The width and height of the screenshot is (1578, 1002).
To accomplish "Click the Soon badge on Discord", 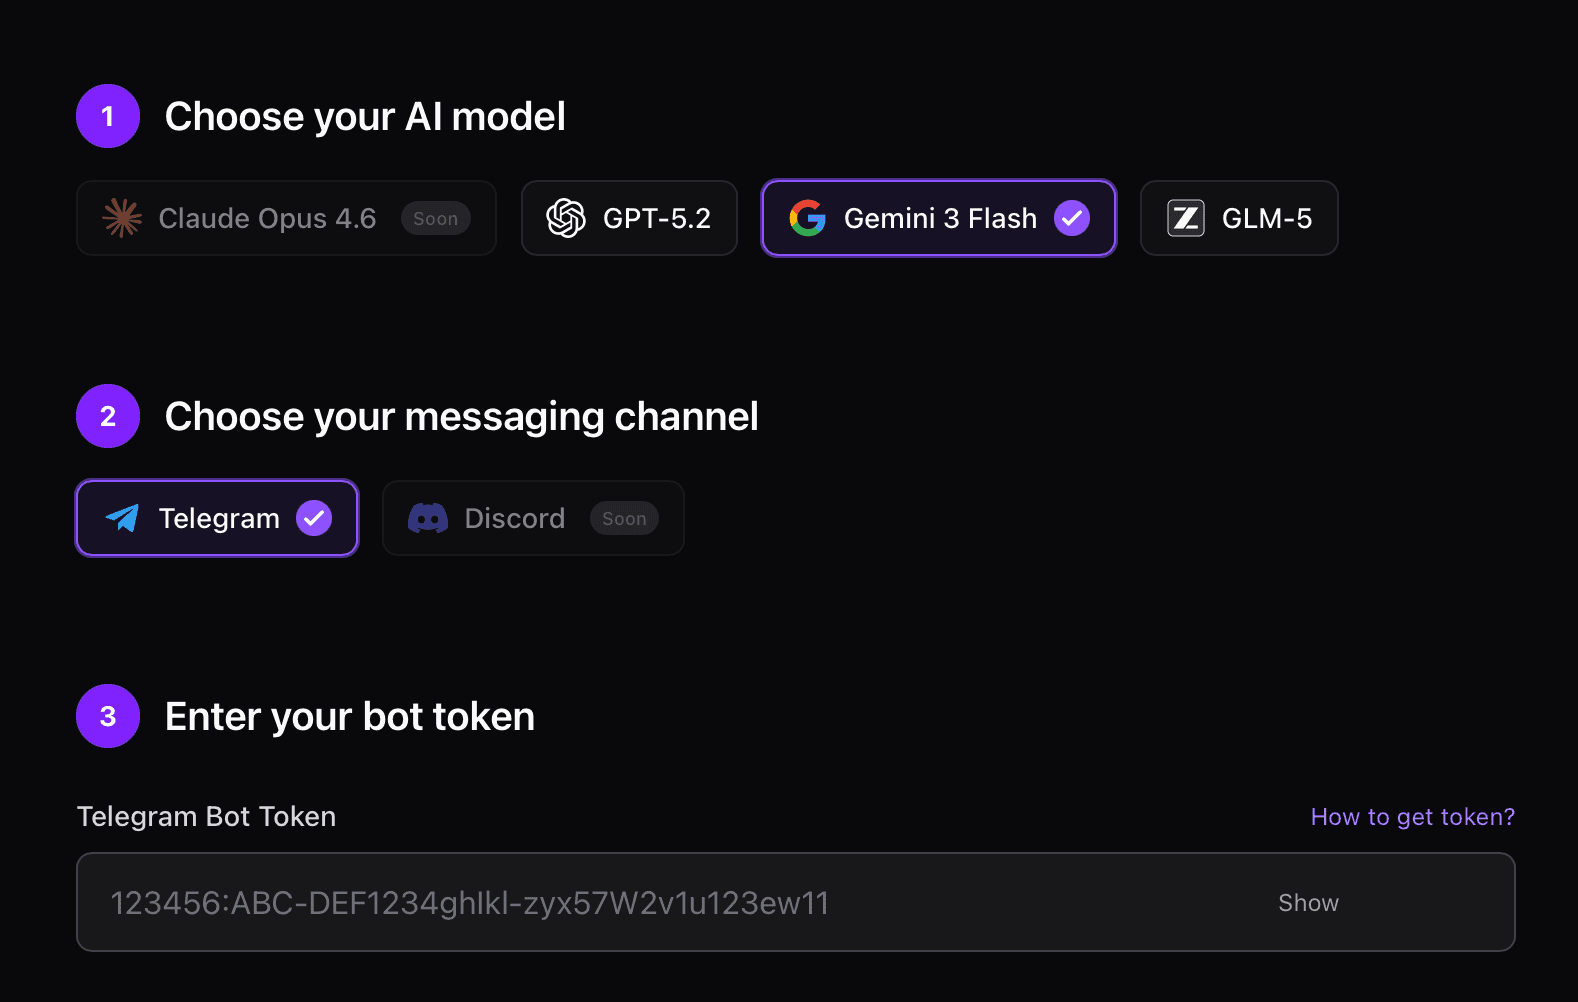I will 624,518.
